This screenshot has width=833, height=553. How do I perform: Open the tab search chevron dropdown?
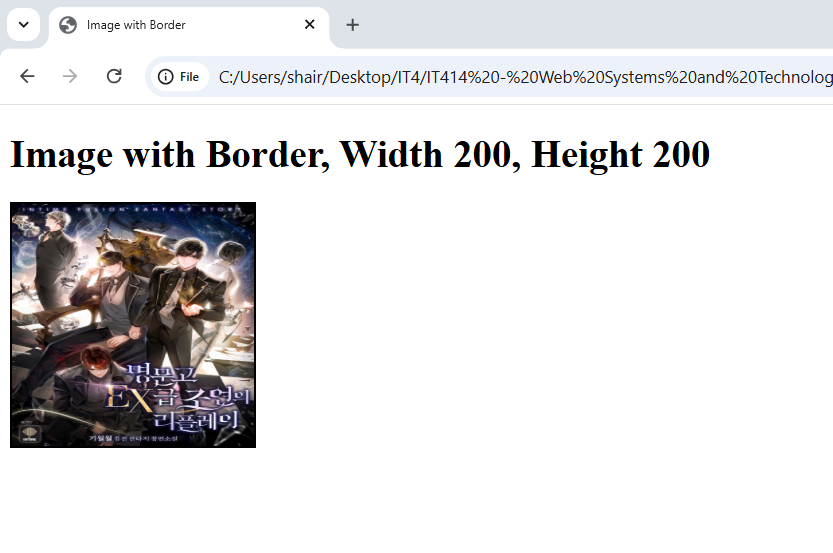pos(23,24)
